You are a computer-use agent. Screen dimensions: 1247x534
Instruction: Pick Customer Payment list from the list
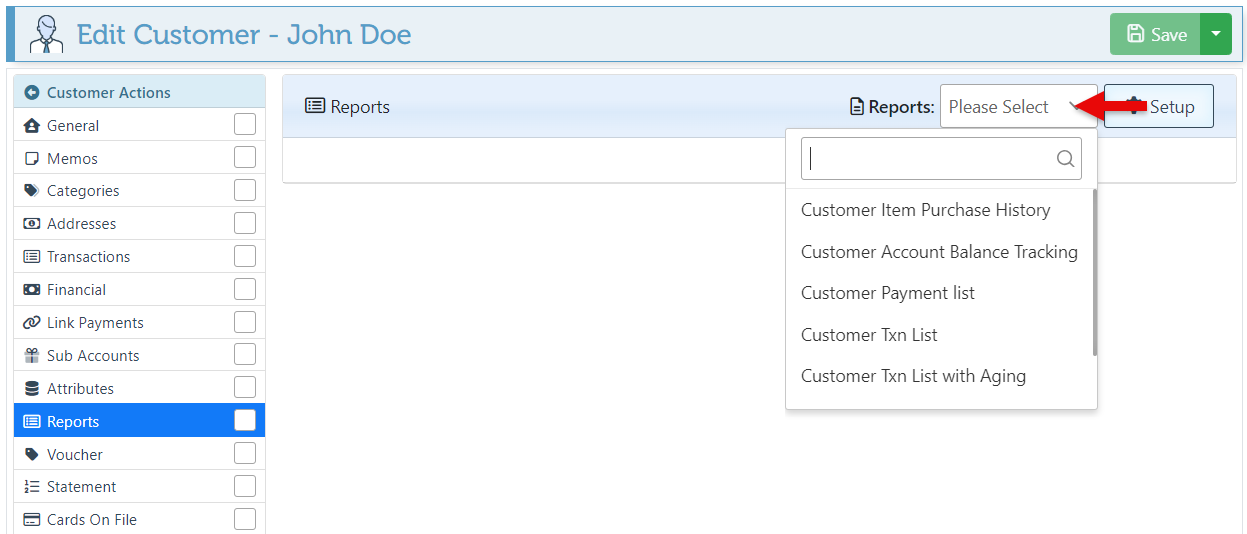point(887,293)
